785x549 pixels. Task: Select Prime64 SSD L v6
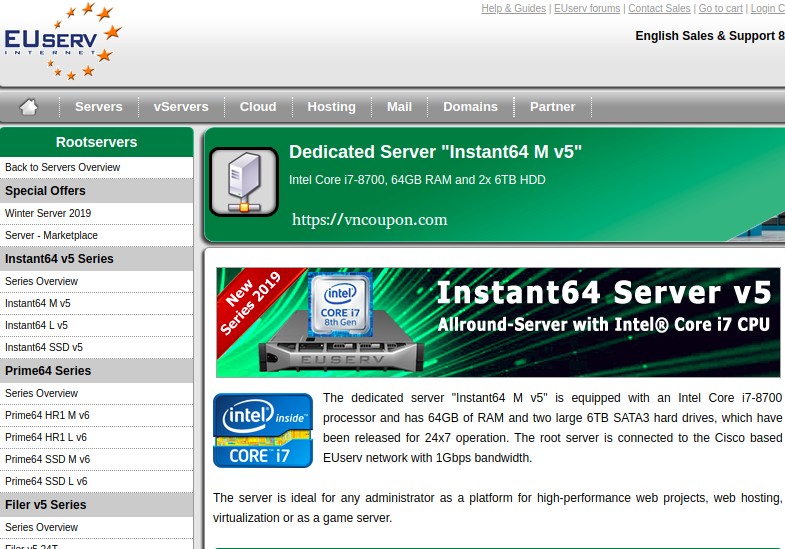point(96,482)
